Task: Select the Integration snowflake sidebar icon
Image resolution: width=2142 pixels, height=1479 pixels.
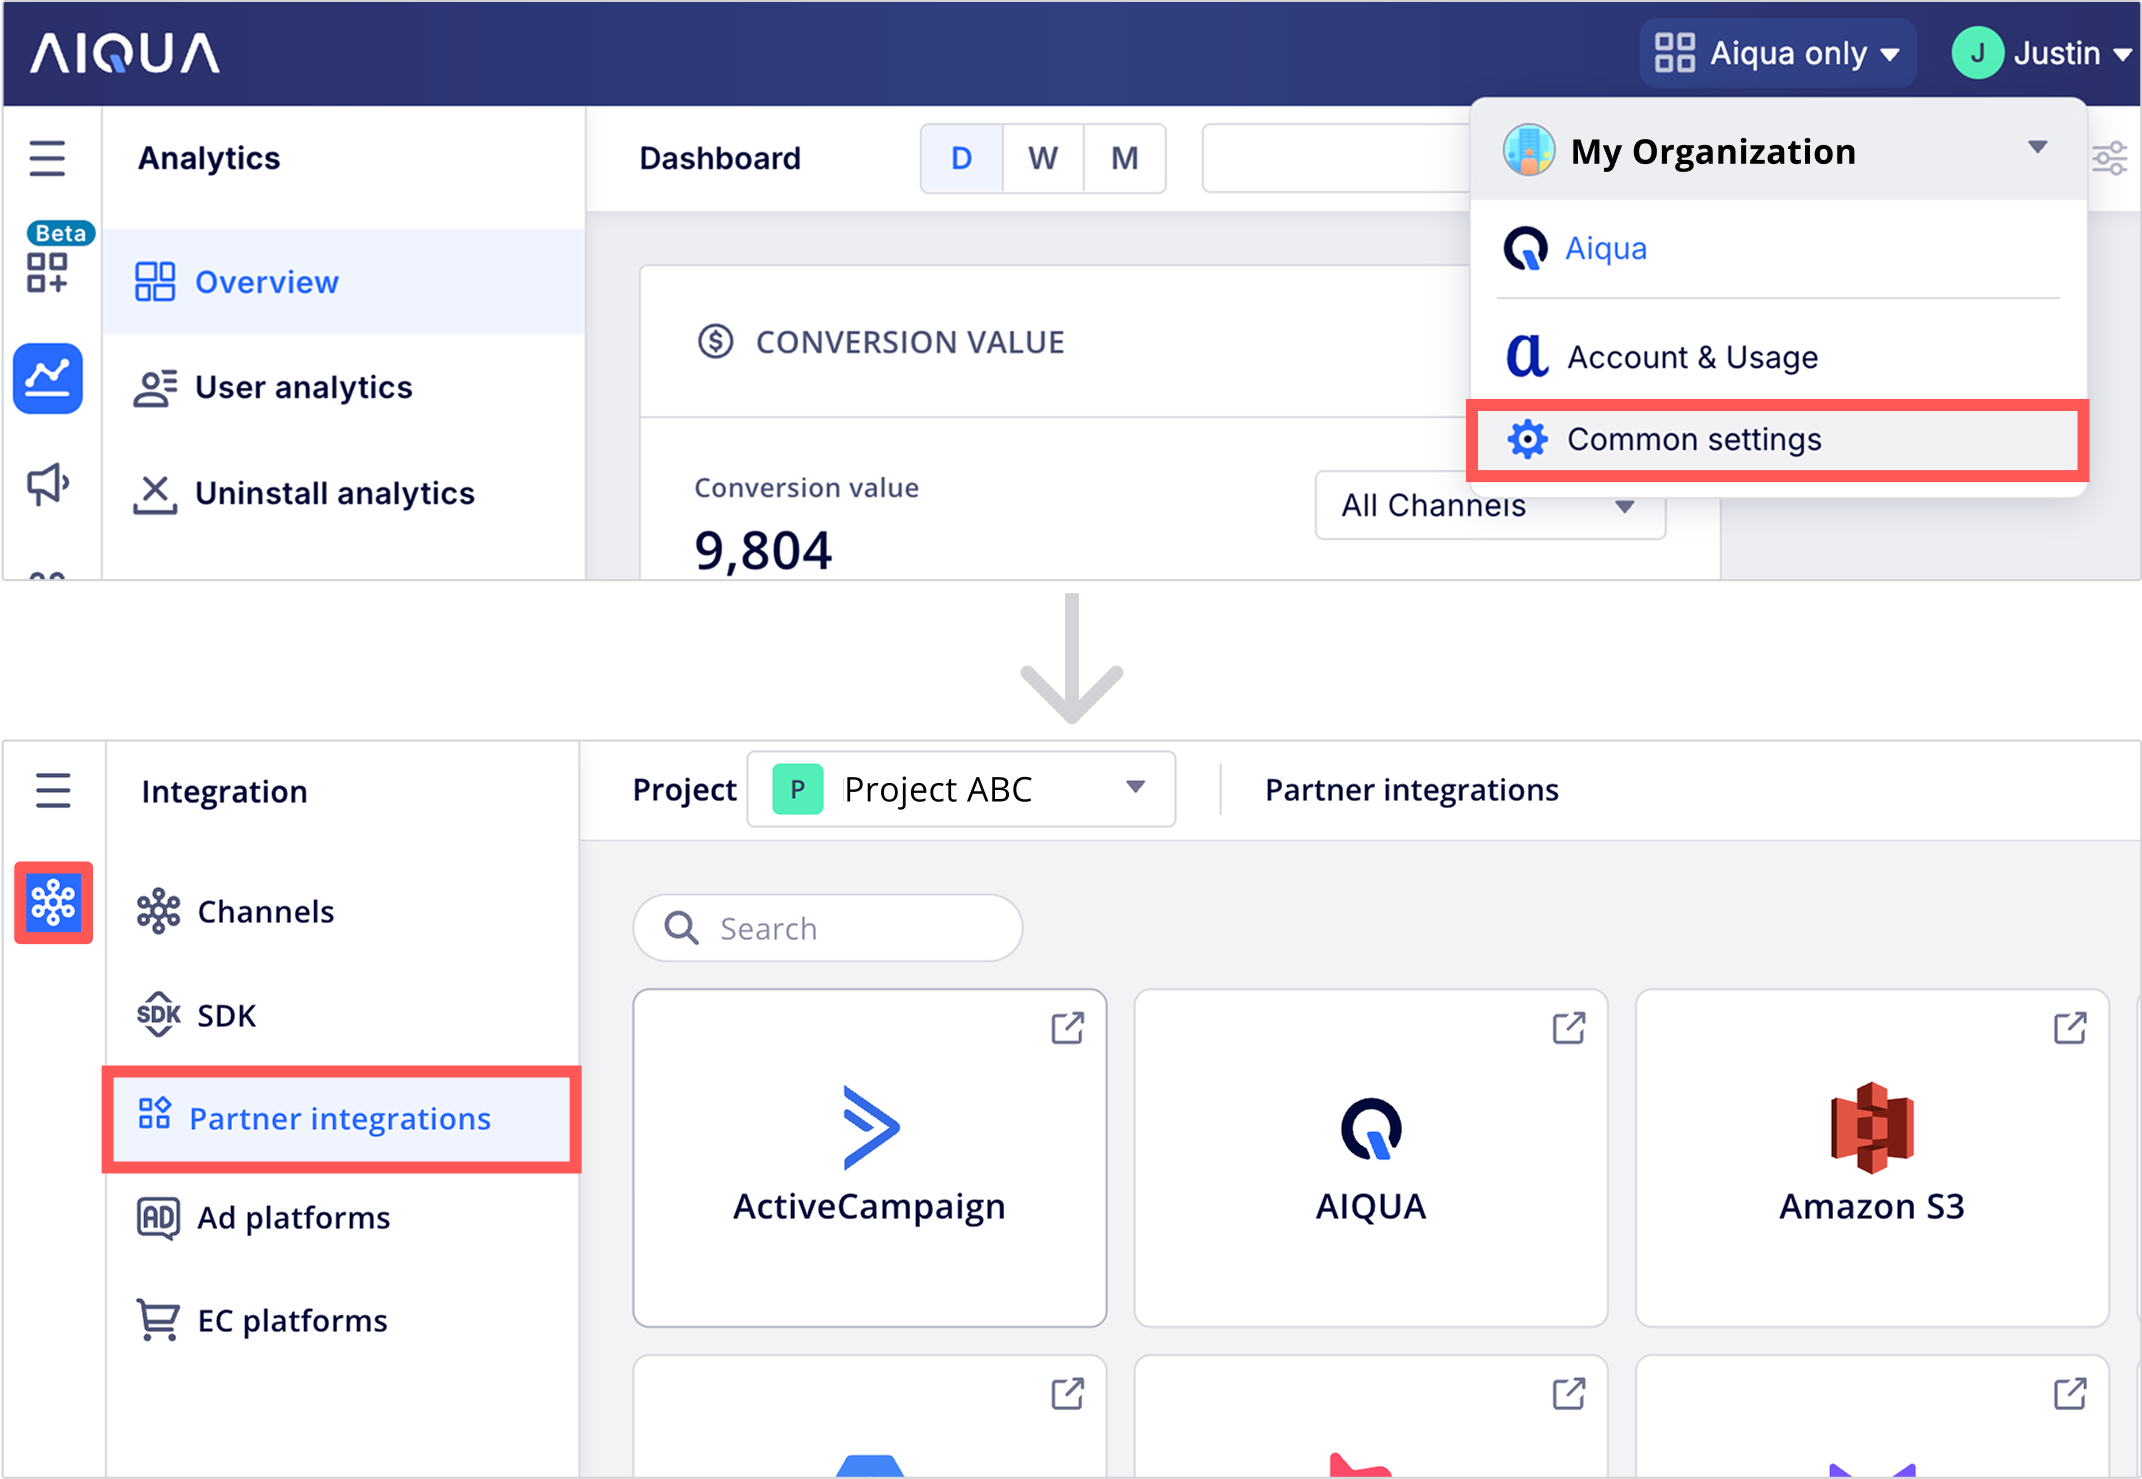Action: [x=53, y=902]
